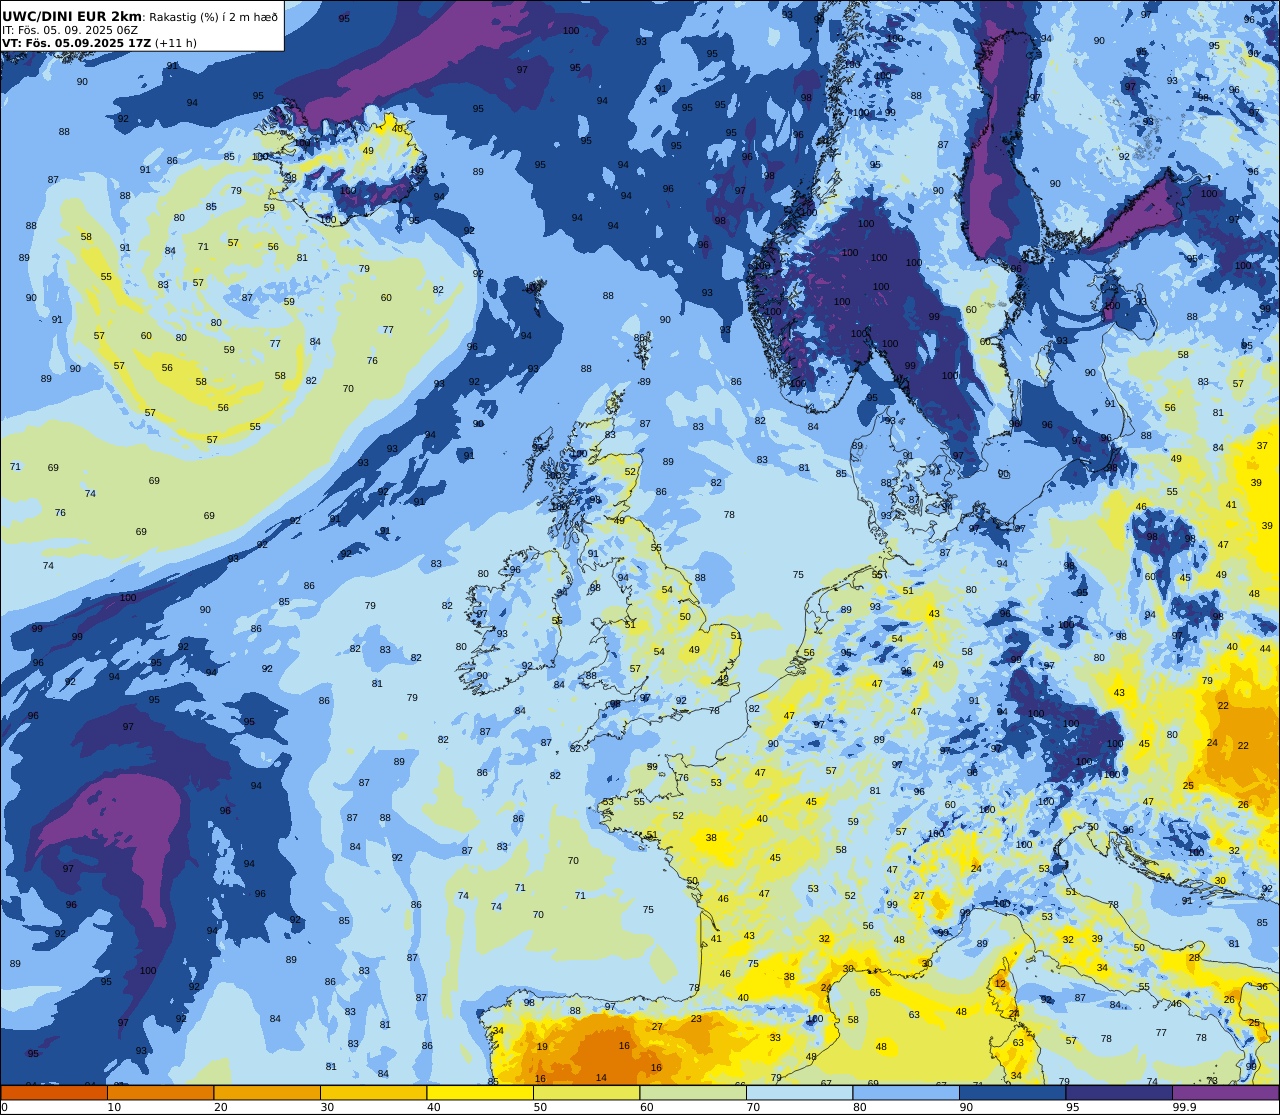Click the legend tick label '20'
The width and height of the screenshot is (1280, 1115).
point(221,1107)
